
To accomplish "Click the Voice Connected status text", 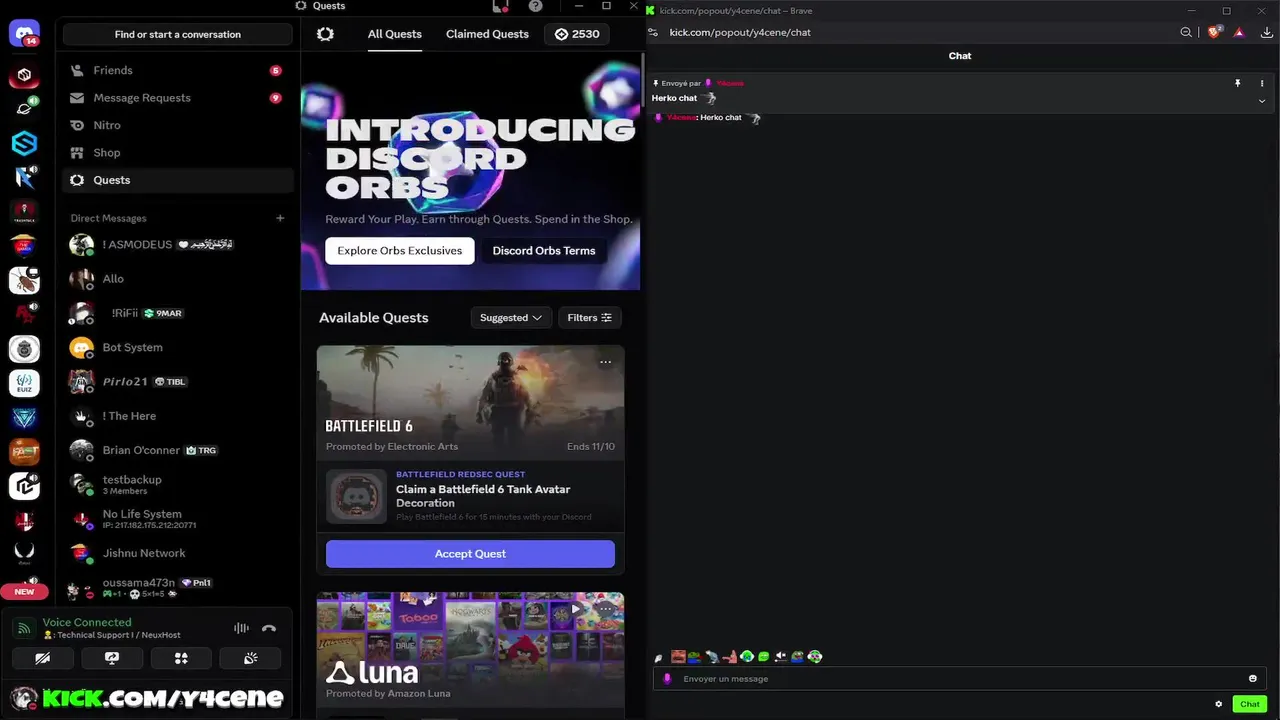I will 87,622.
